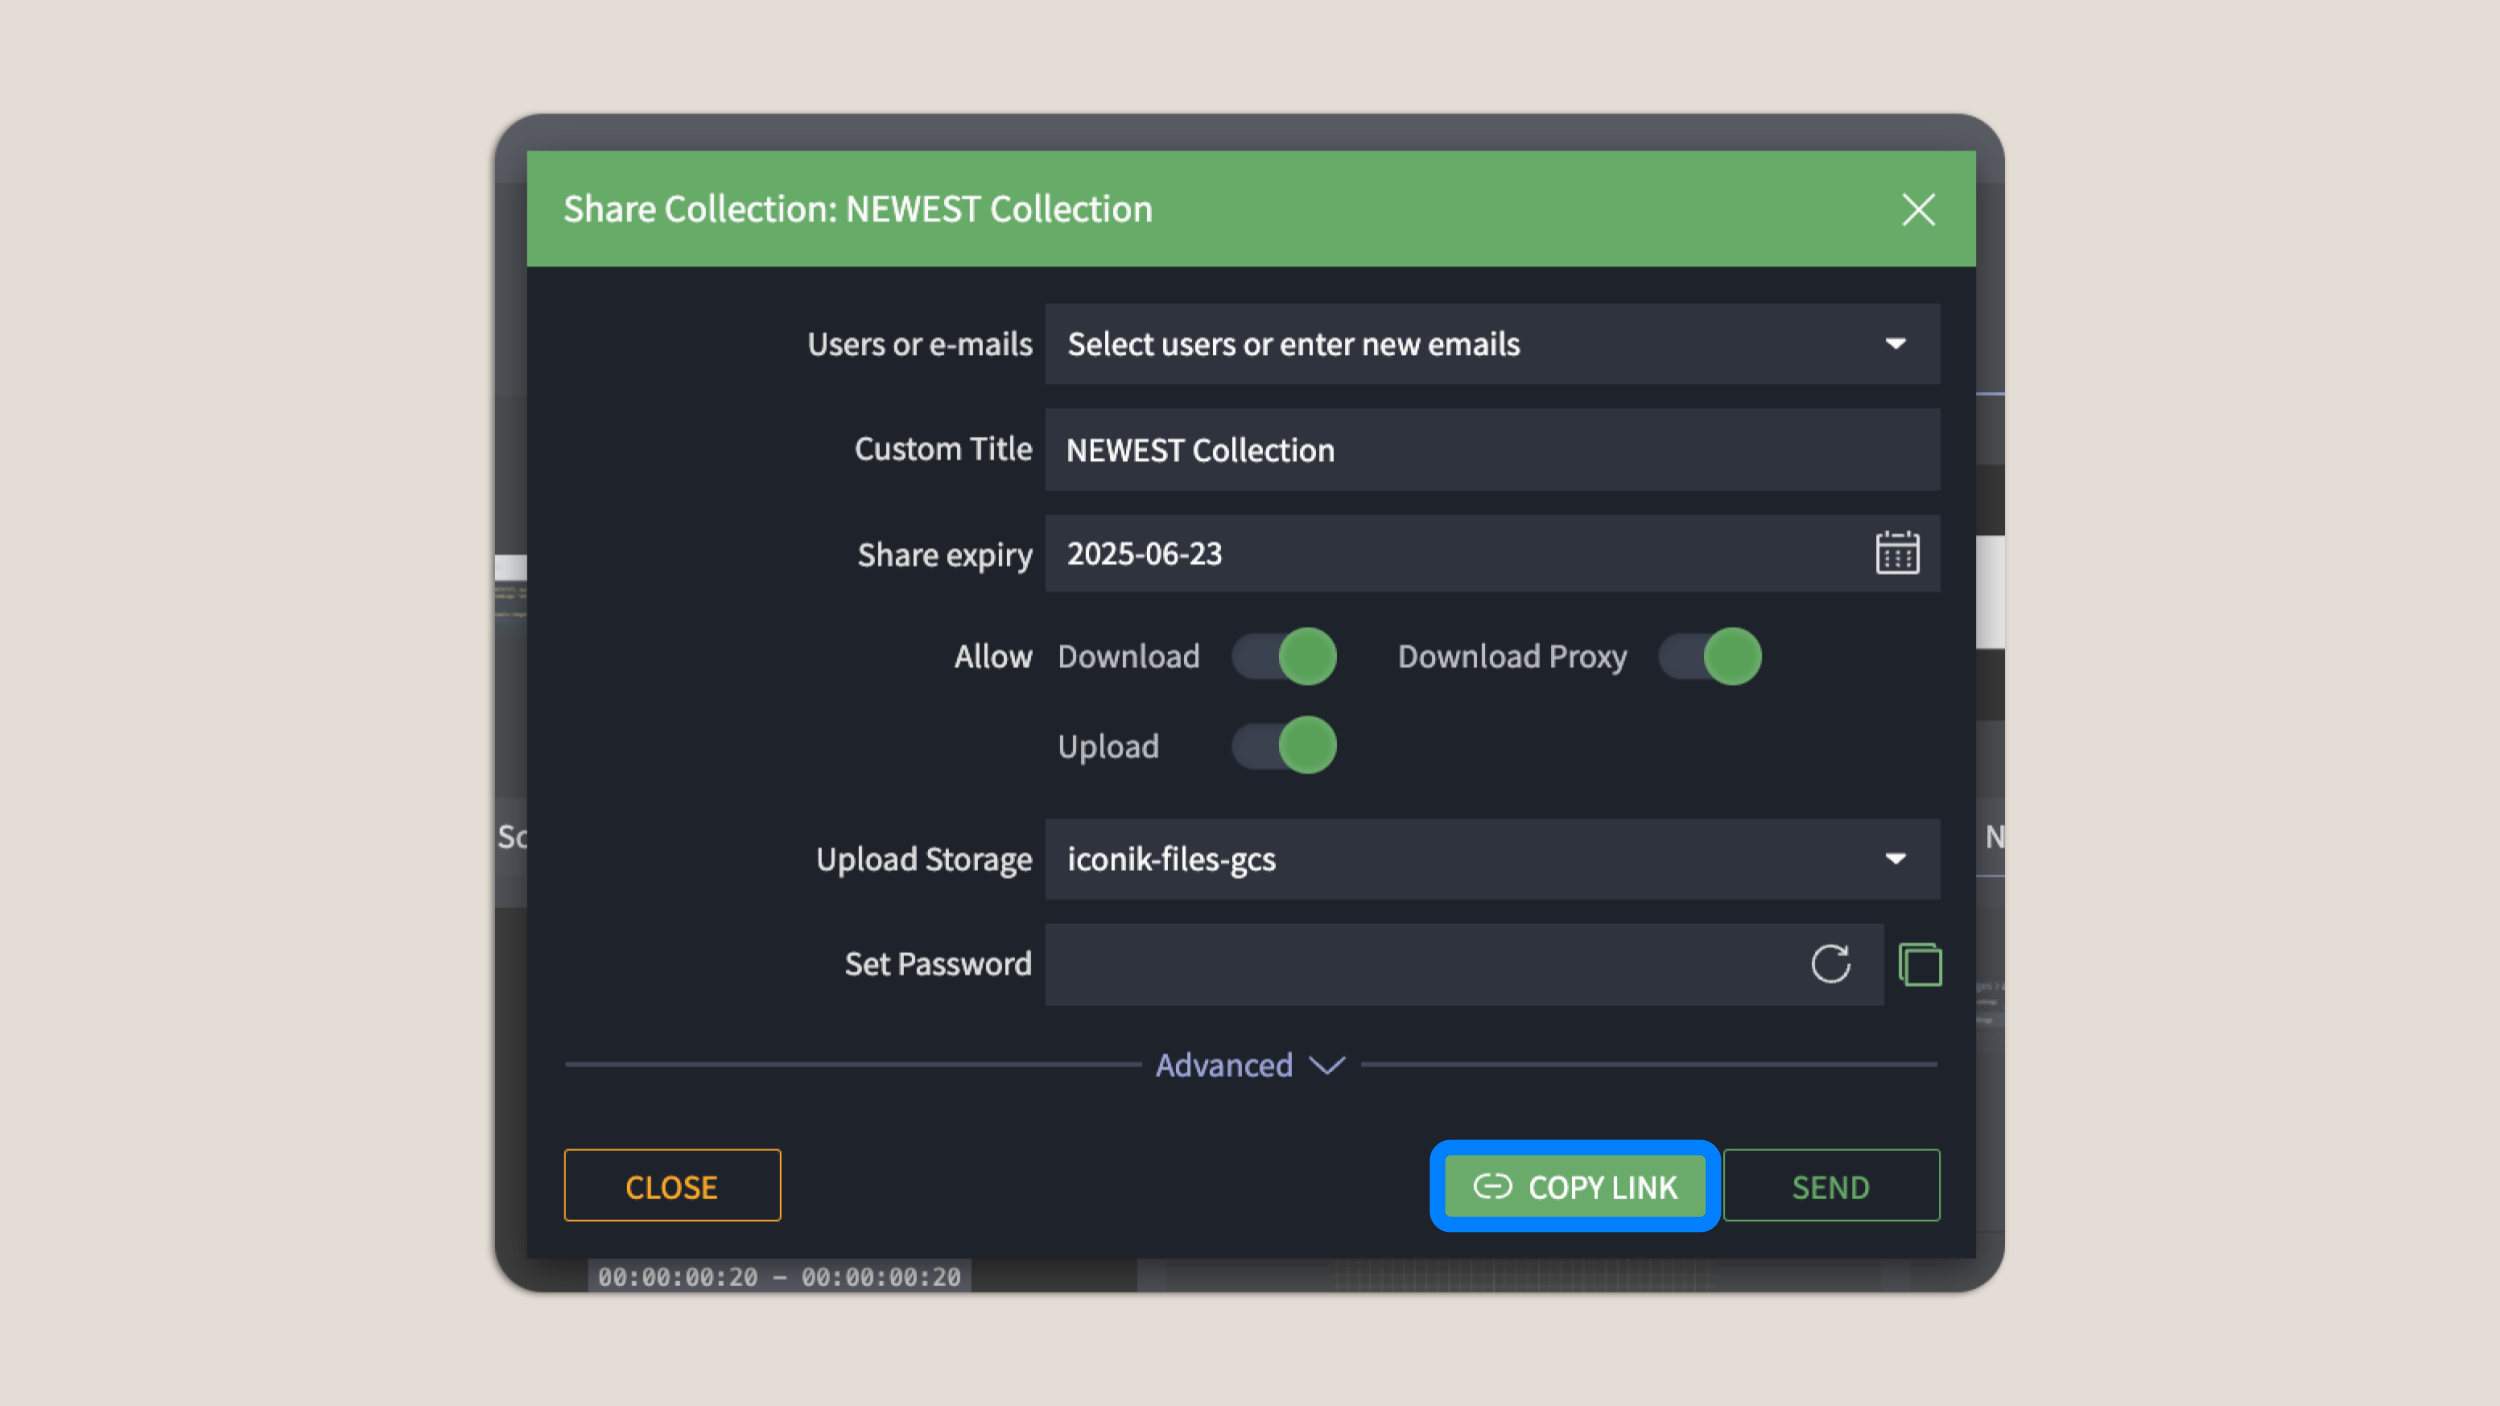Toggle the Download Proxy switch
The height and width of the screenshot is (1406, 2500).
pos(1710,657)
